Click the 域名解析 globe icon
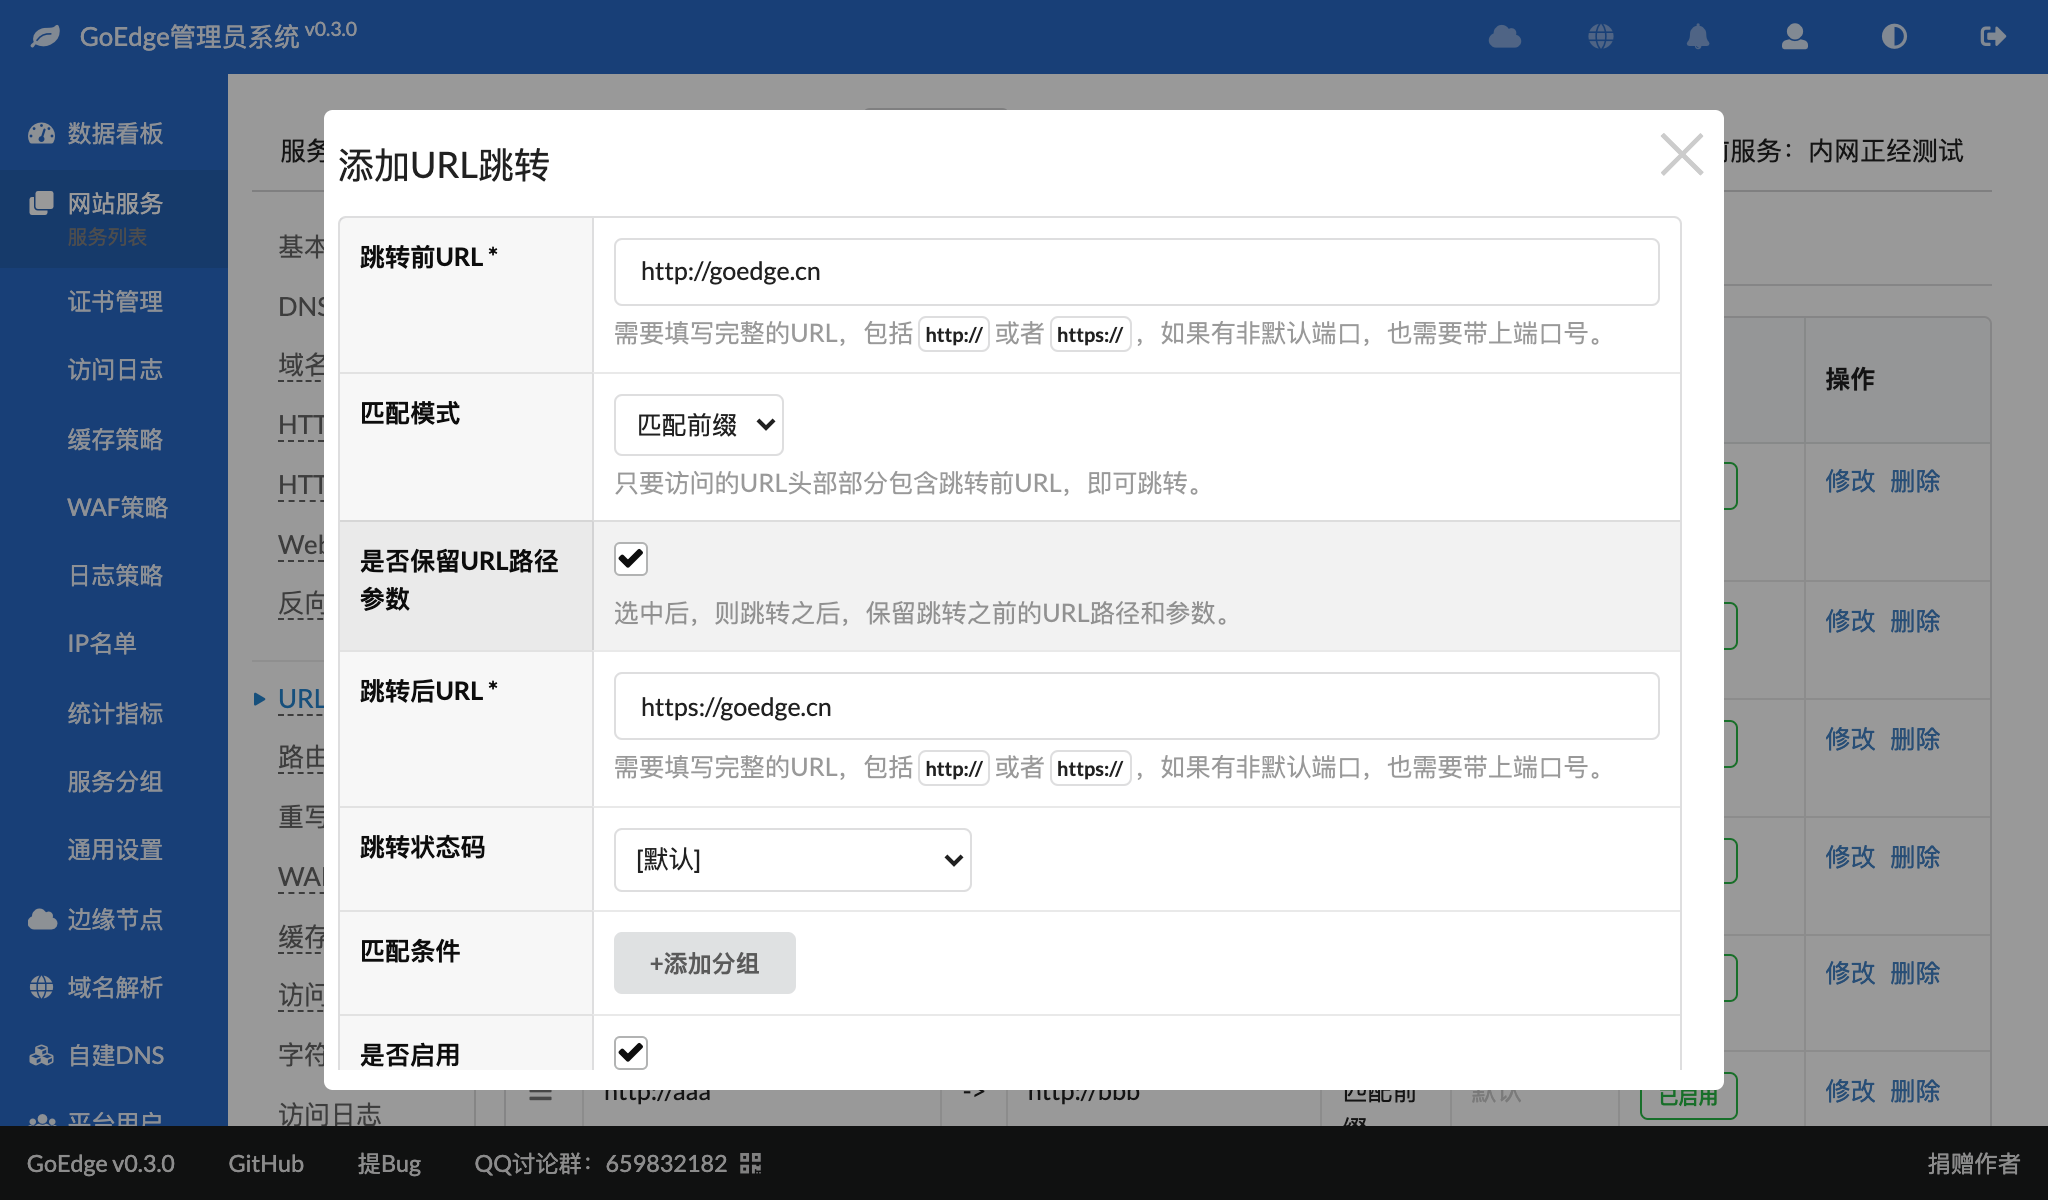2048x1200 pixels. [x=41, y=987]
